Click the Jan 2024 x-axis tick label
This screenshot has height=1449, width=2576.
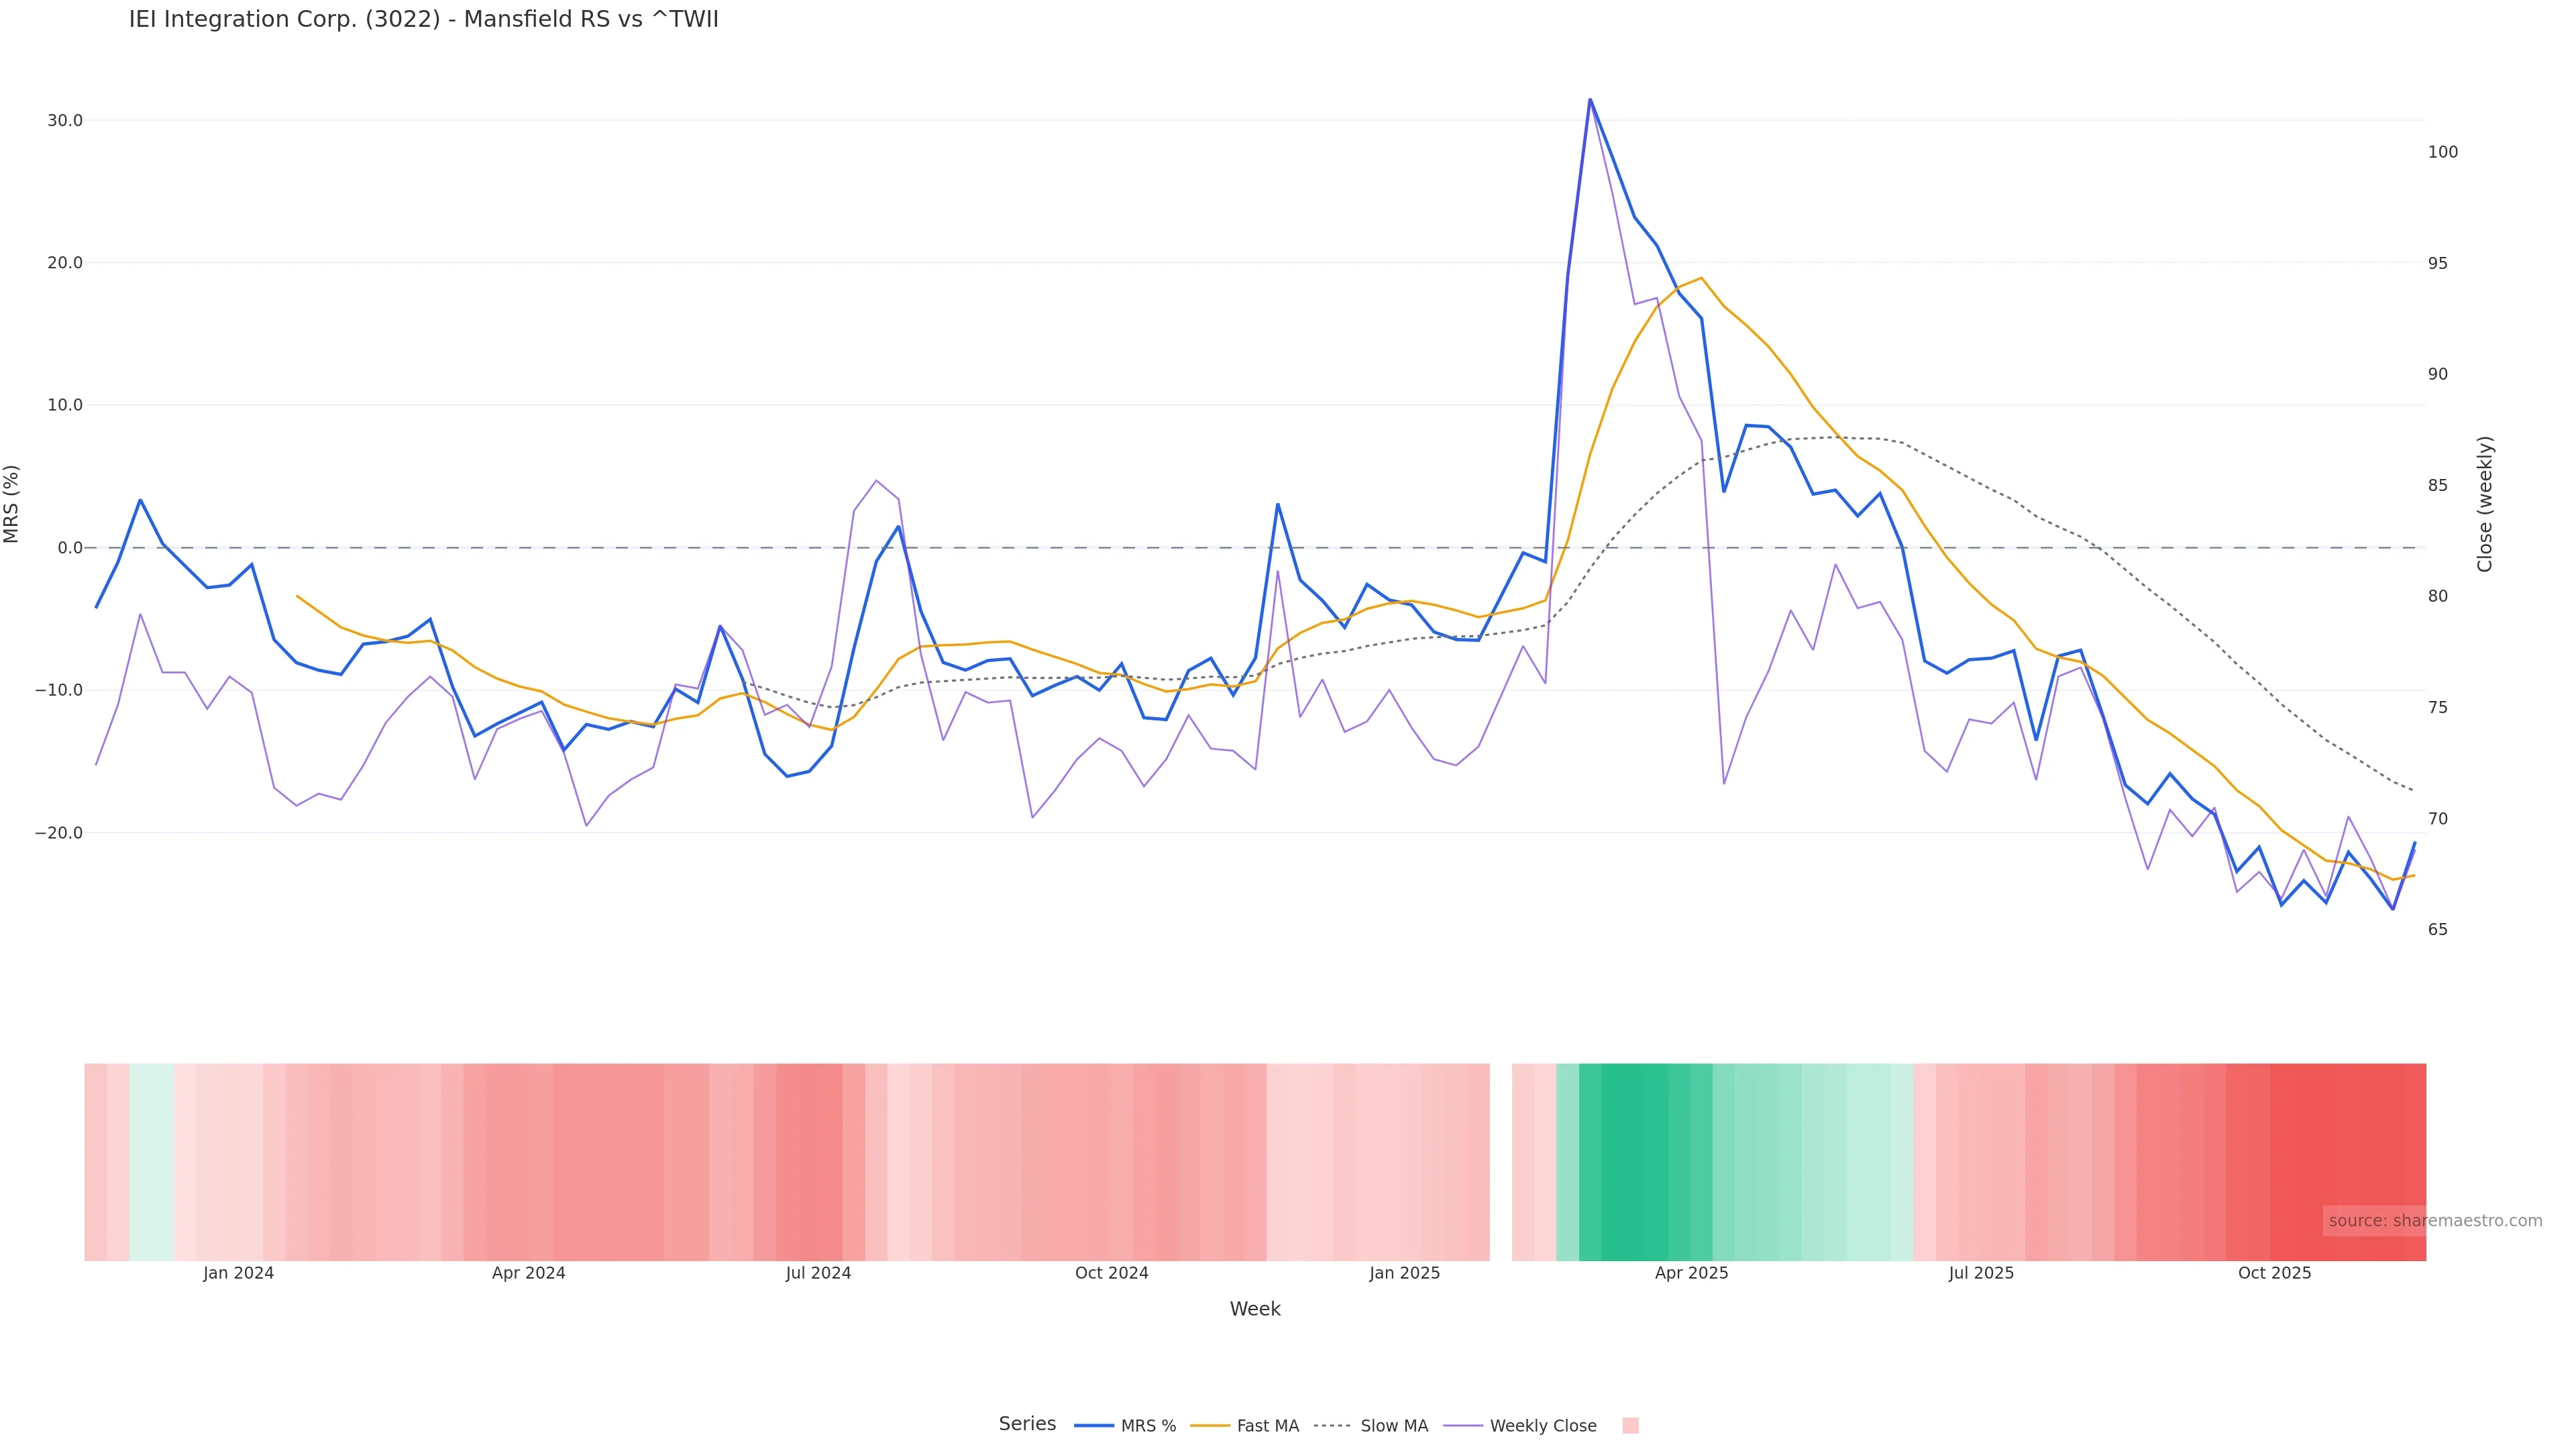coord(238,1273)
